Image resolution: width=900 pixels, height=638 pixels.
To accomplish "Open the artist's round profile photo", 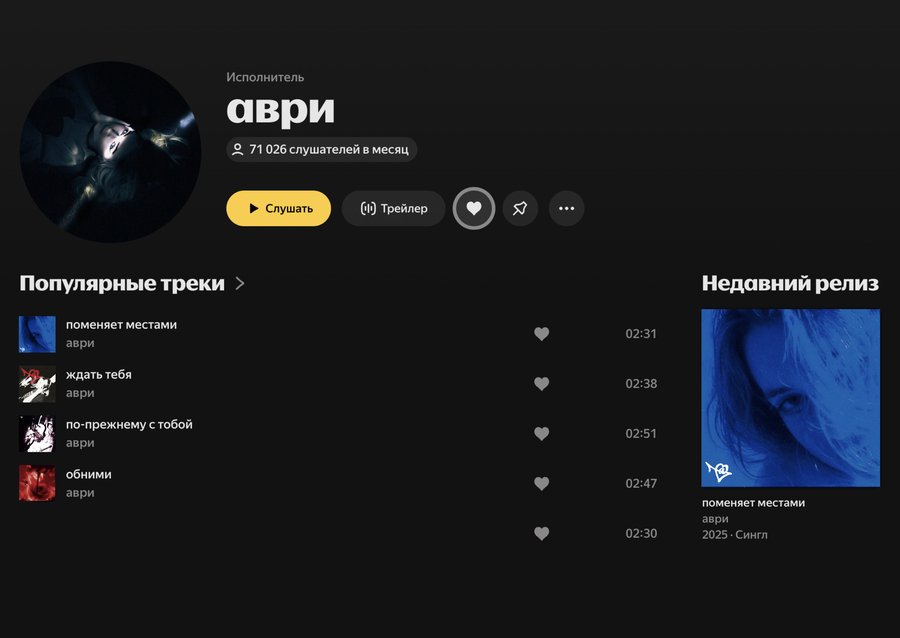I will pos(110,152).
